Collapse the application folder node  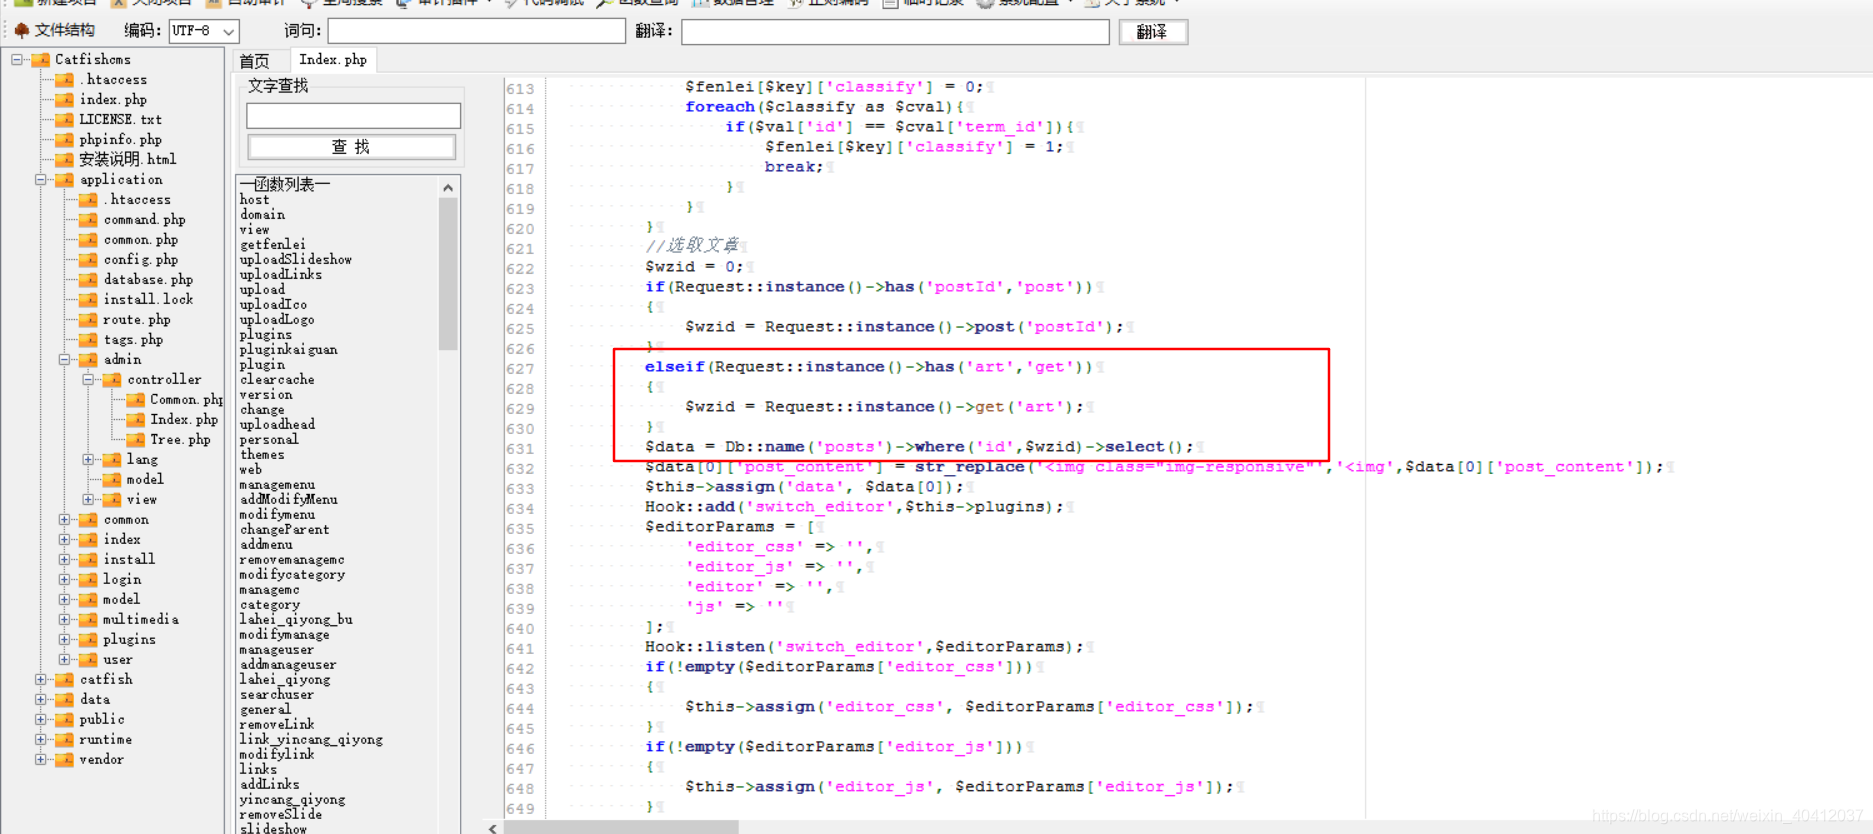[x=41, y=180]
